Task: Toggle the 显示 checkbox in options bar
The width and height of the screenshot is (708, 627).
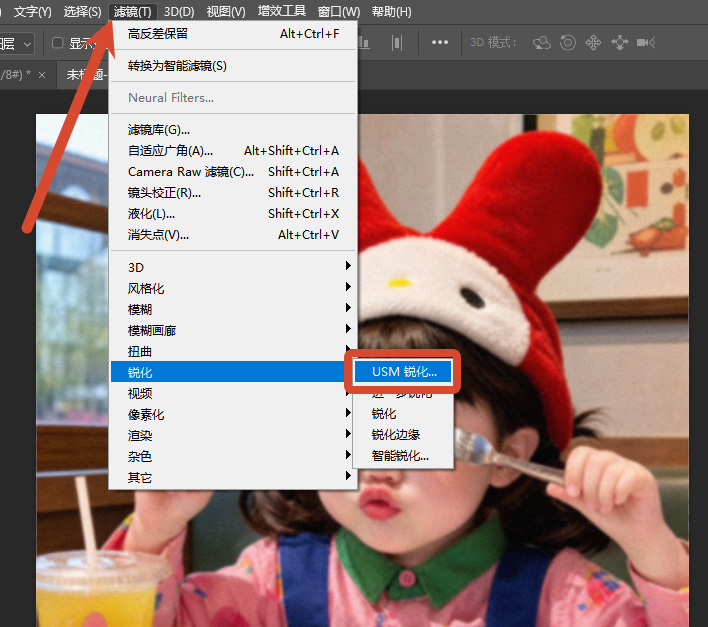Action: (x=57, y=43)
